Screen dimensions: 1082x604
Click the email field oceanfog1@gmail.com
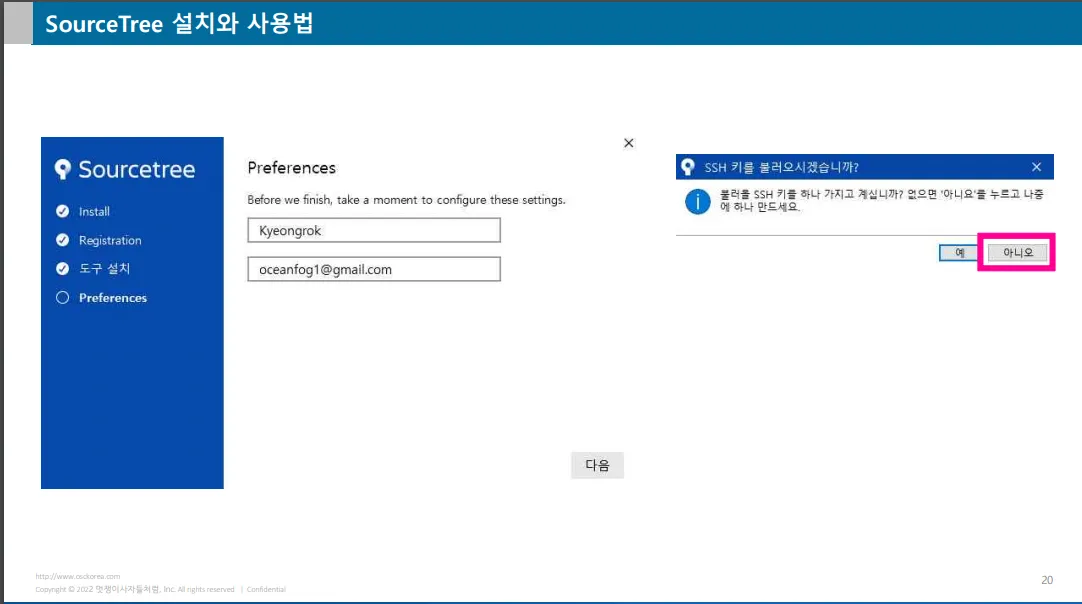[374, 269]
